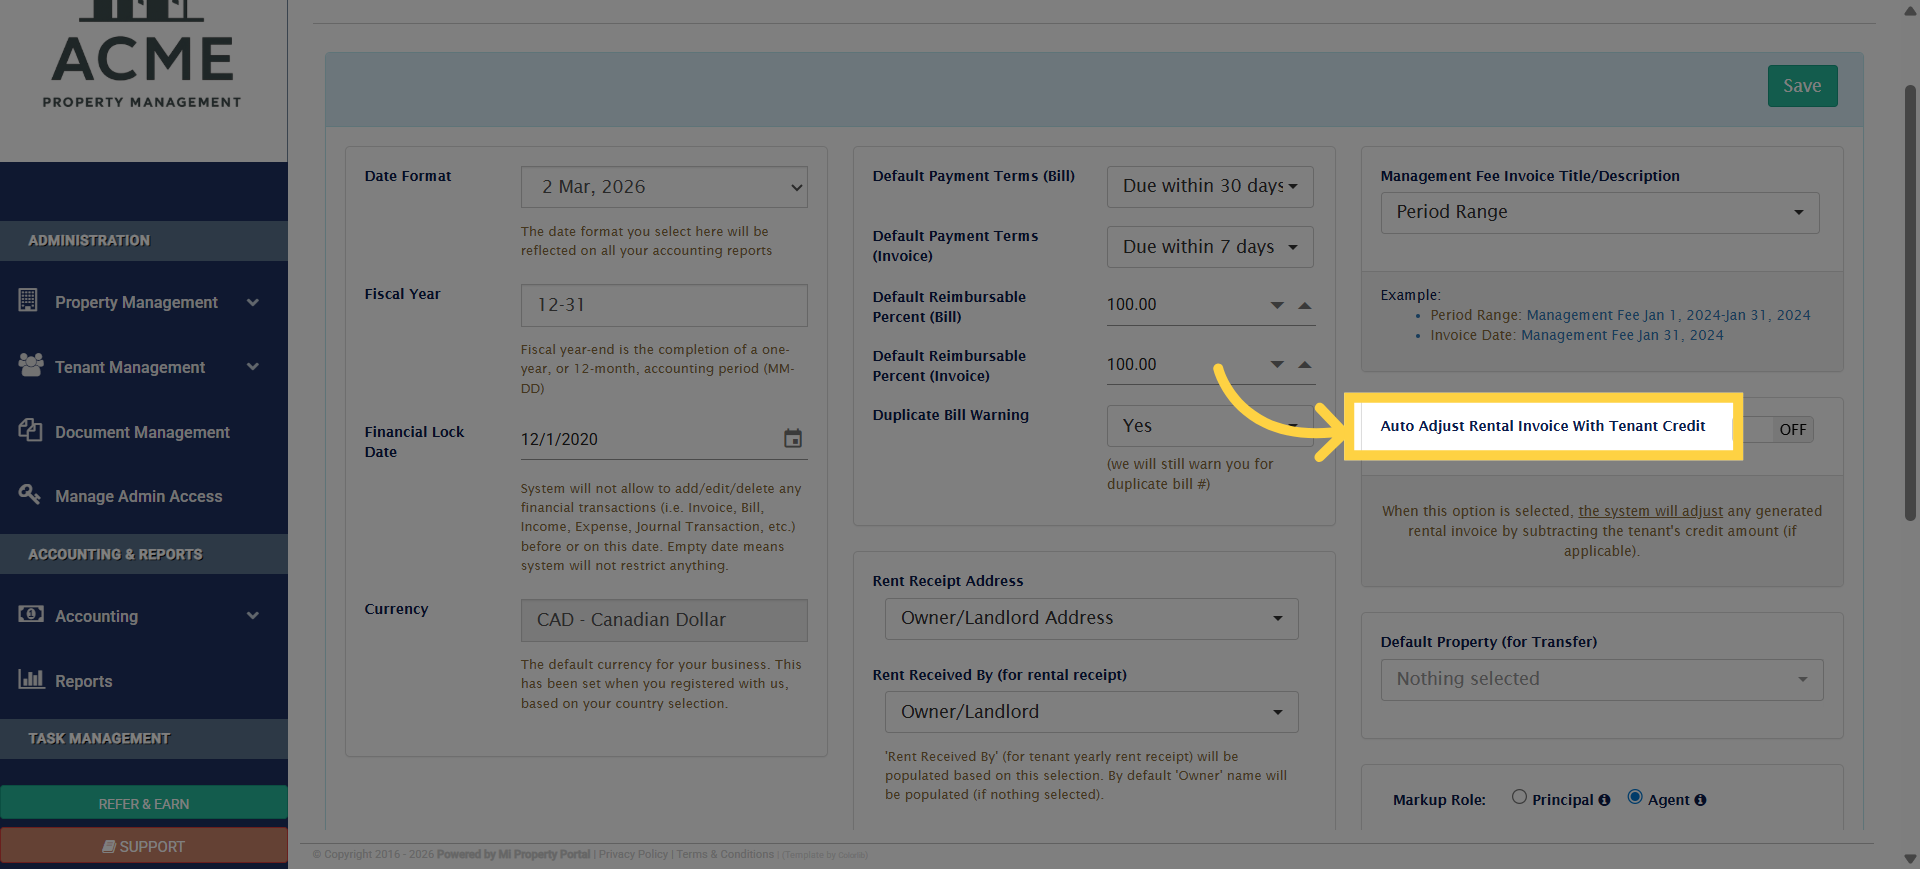Image resolution: width=1920 pixels, height=869 pixels.
Task: Click the Financial Lock Date field
Action: tap(664, 439)
